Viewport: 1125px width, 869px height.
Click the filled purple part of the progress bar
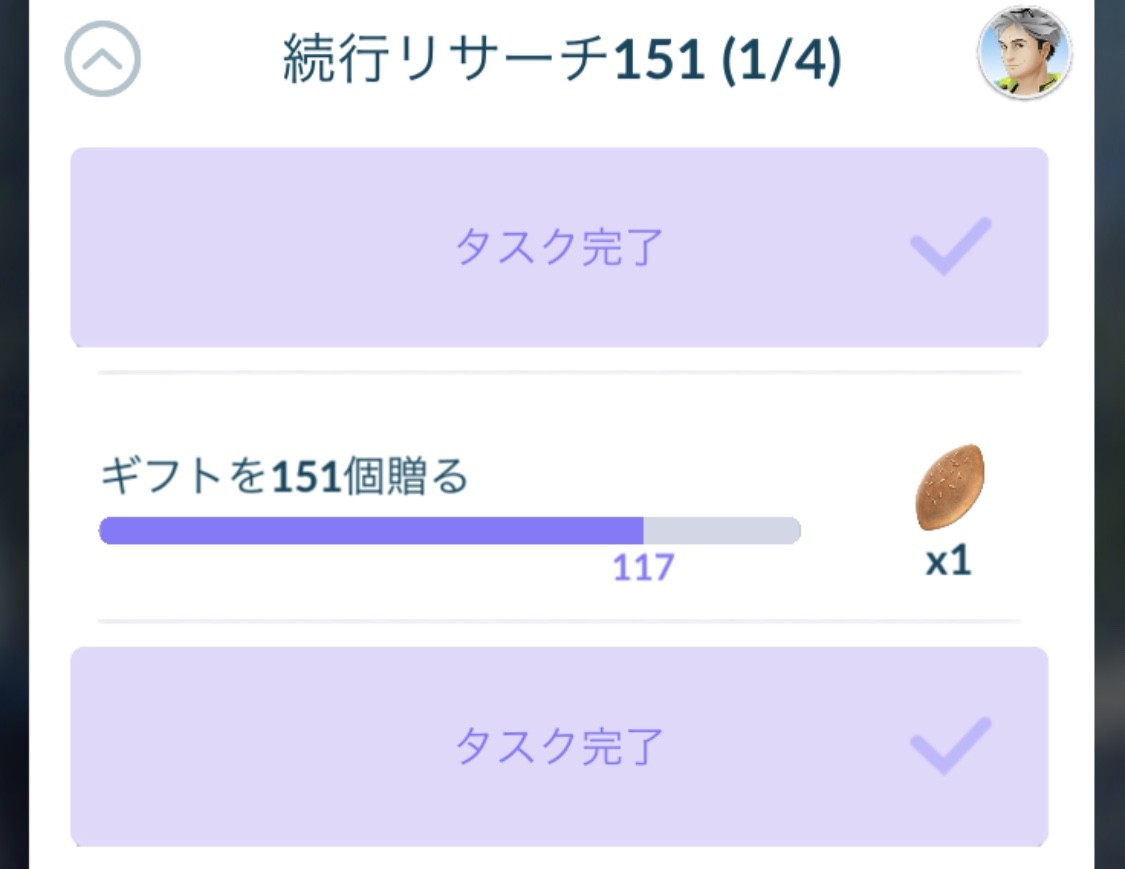coord(370,531)
